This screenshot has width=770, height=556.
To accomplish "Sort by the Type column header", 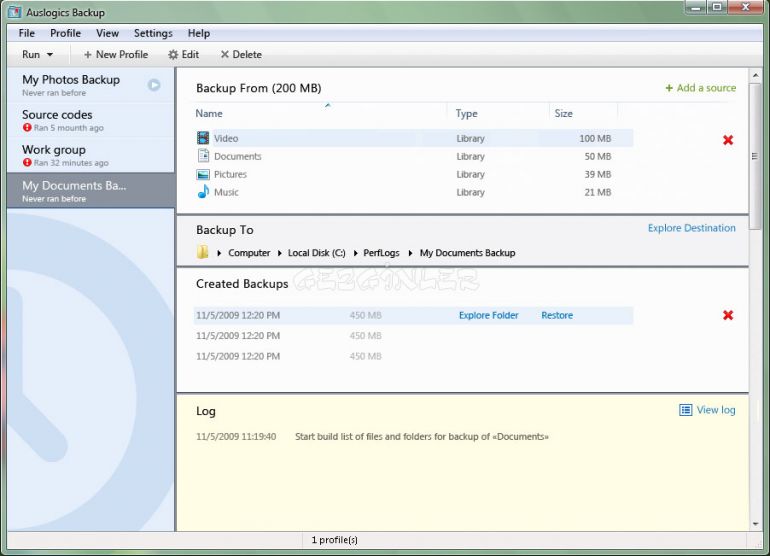I will (467, 113).
